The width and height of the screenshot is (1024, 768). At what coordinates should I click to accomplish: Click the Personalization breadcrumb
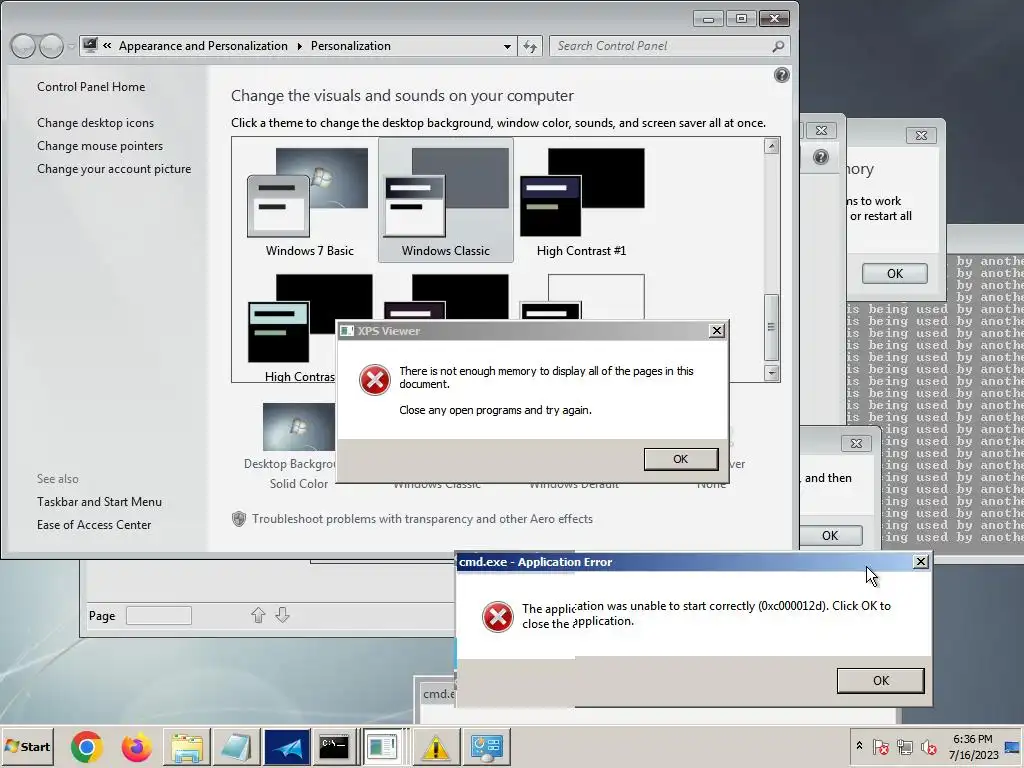point(351,46)
